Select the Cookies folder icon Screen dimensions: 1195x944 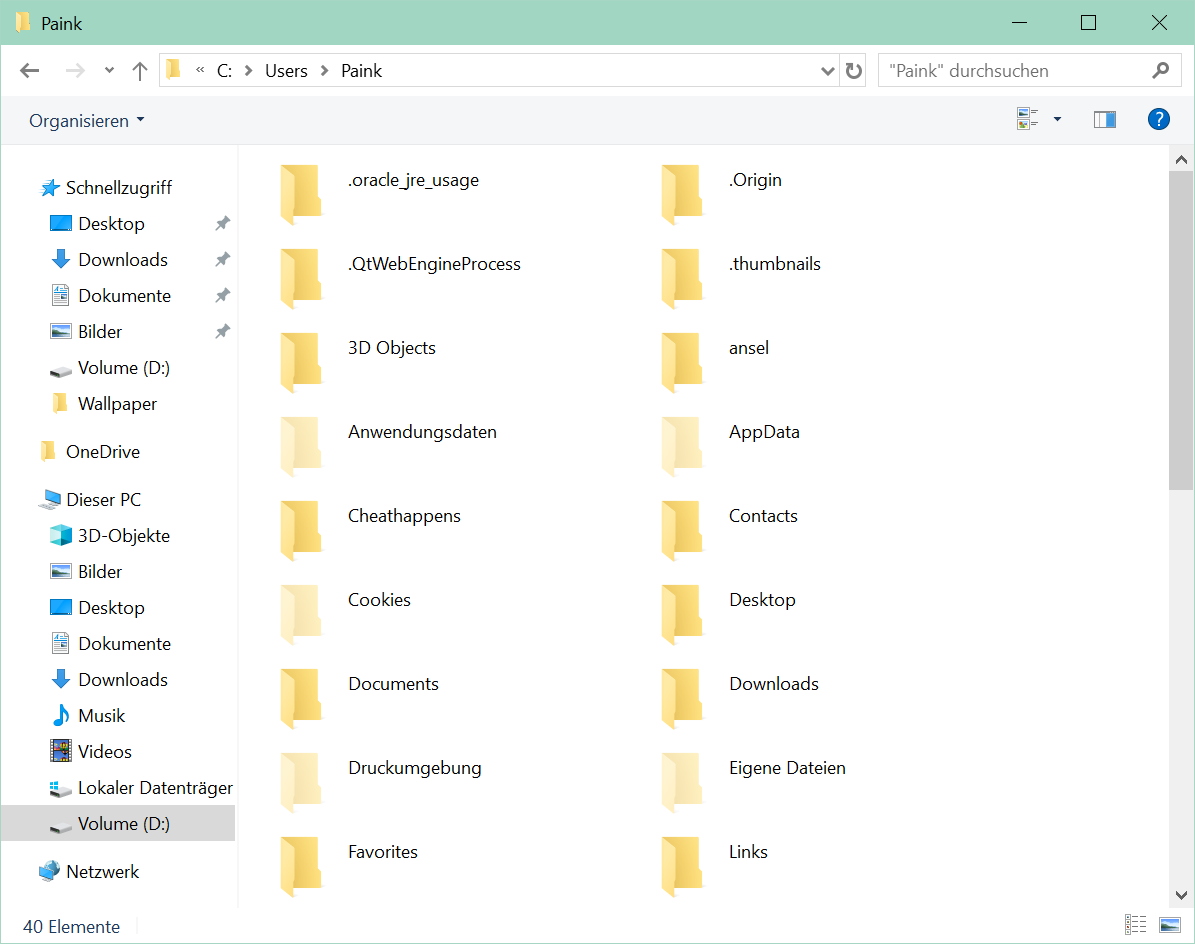click(x=301, y=614)
